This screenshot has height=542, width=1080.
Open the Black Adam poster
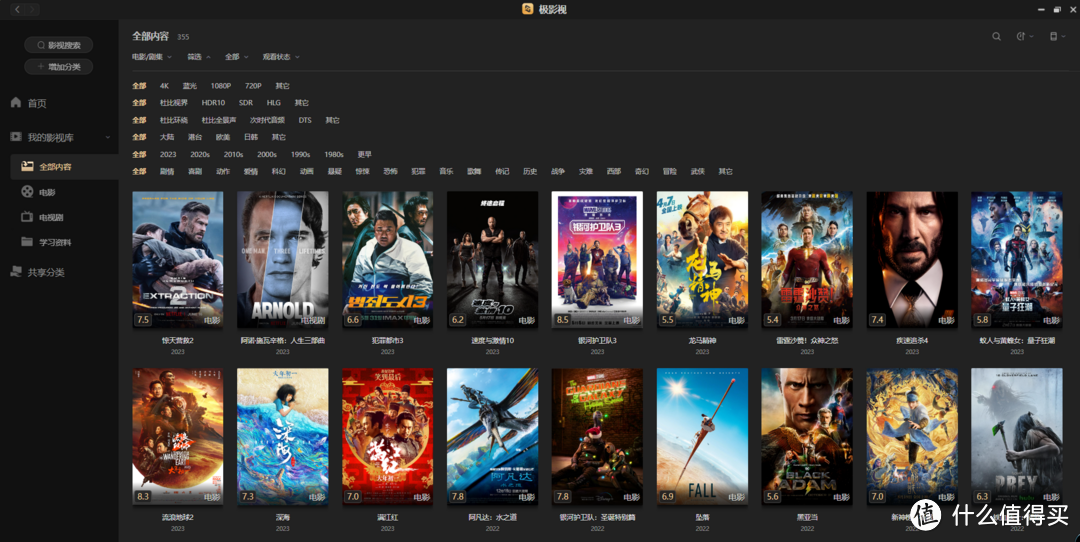(x=807, y=437)
